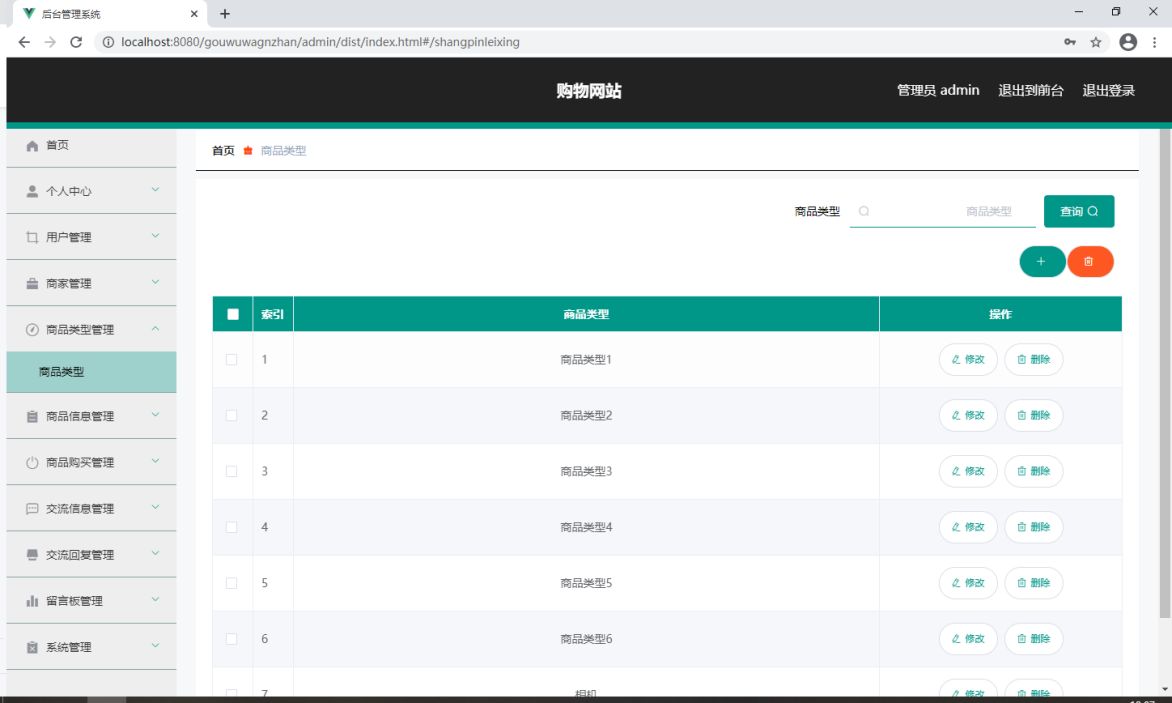
Task: Click the 查询 search button
Action: coord(1079,211)
